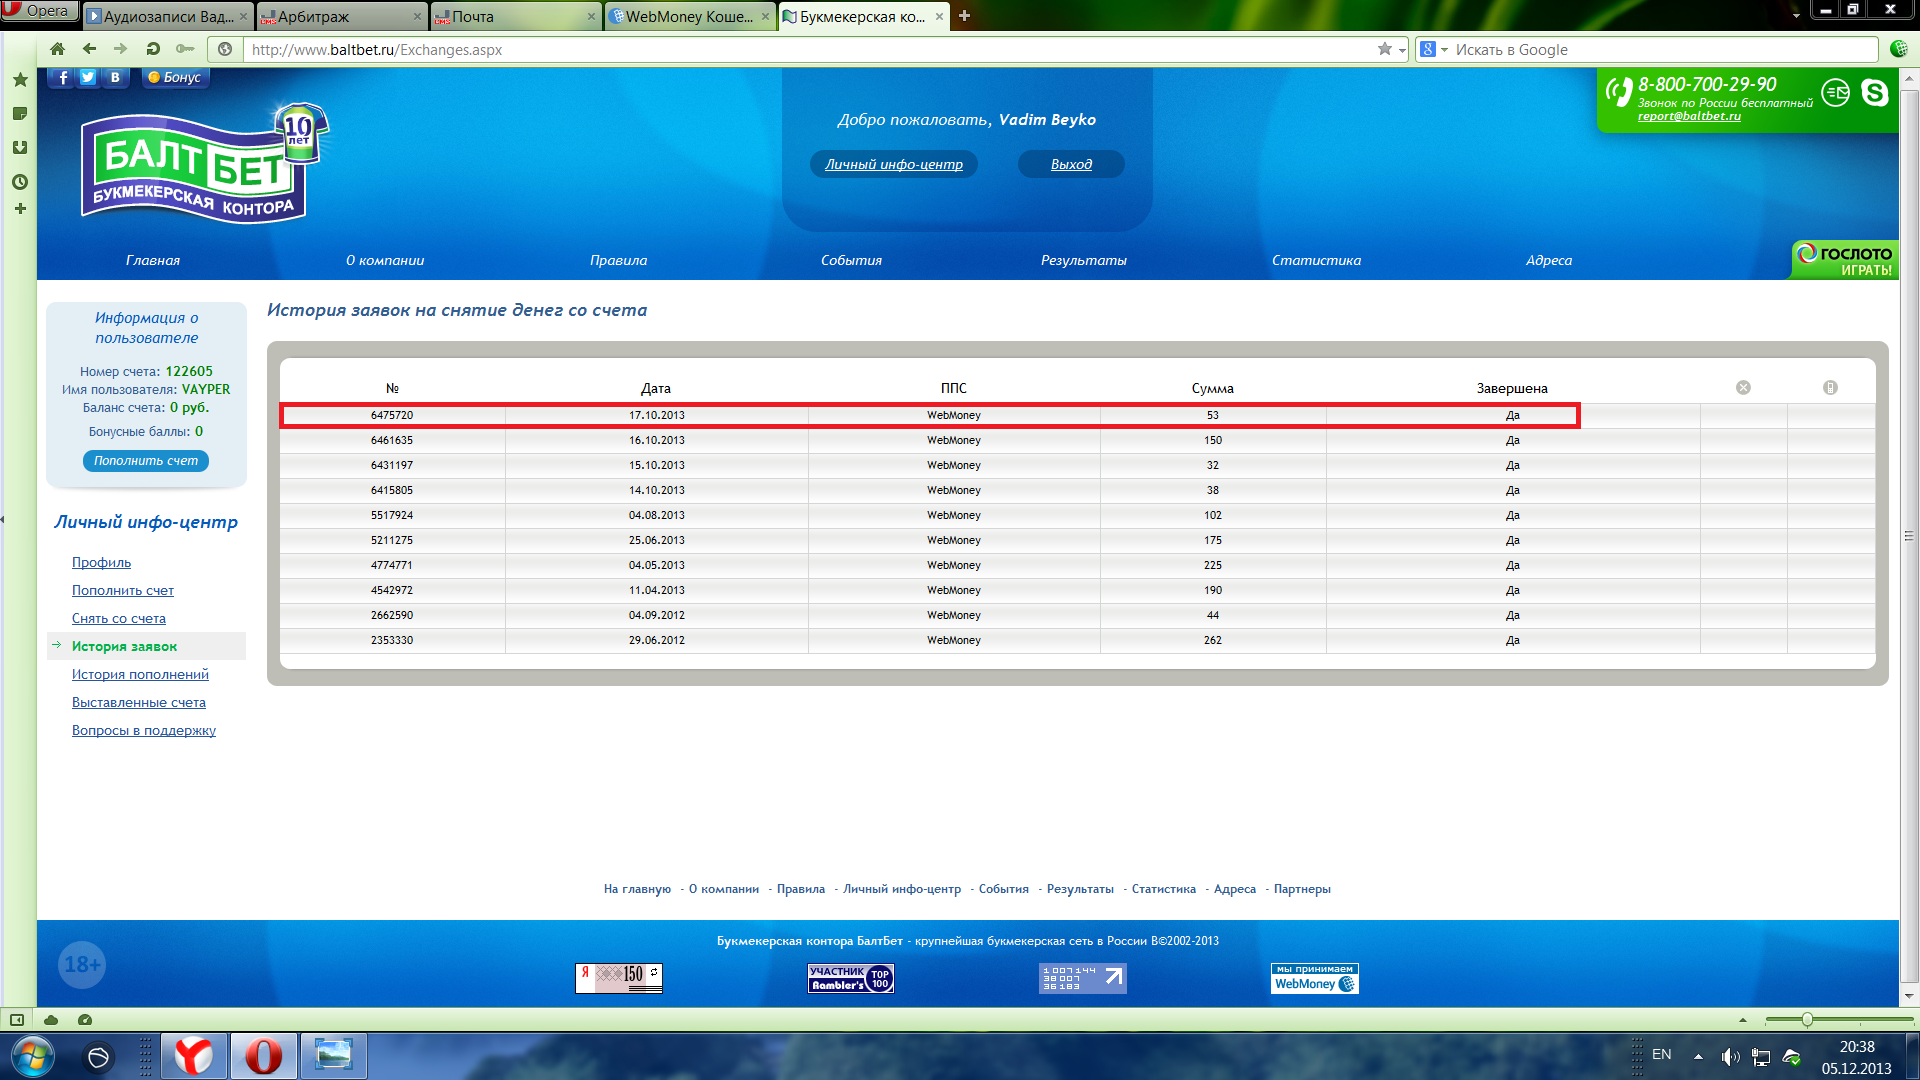Click the Facebook icon in page header
Screen dimensions: 1920x1080
pyautogui.click(x=62, y=77)
